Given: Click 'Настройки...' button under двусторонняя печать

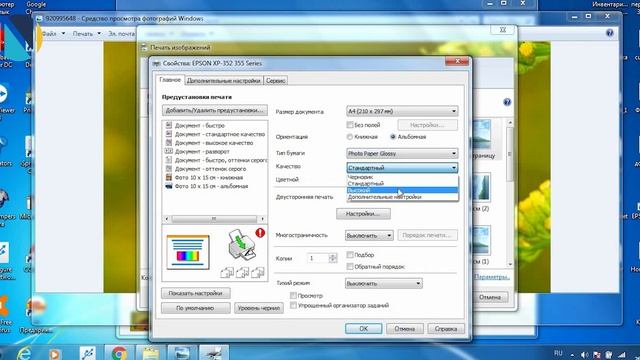Looking at the screenshot, I should 363,214.
